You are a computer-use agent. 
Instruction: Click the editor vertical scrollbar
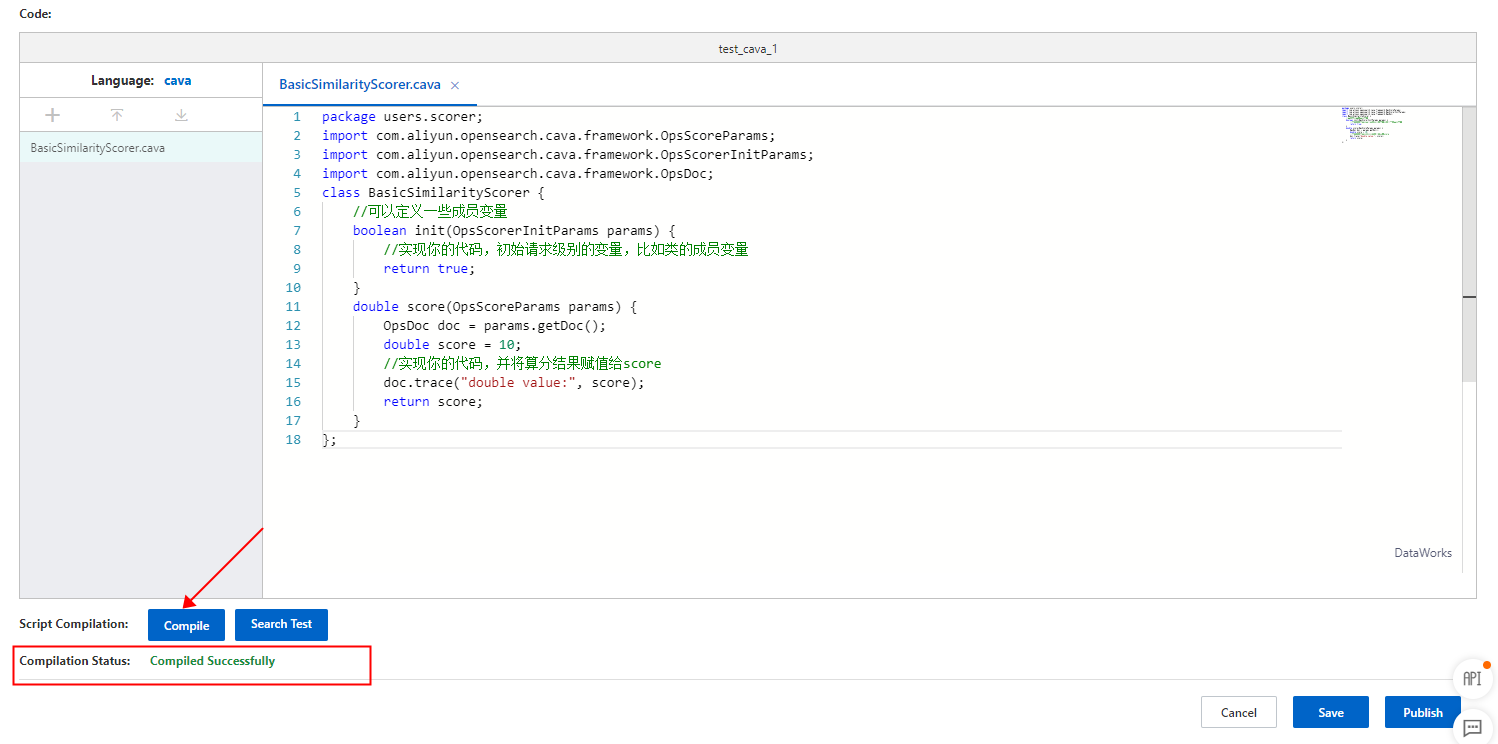[1469, 245]
